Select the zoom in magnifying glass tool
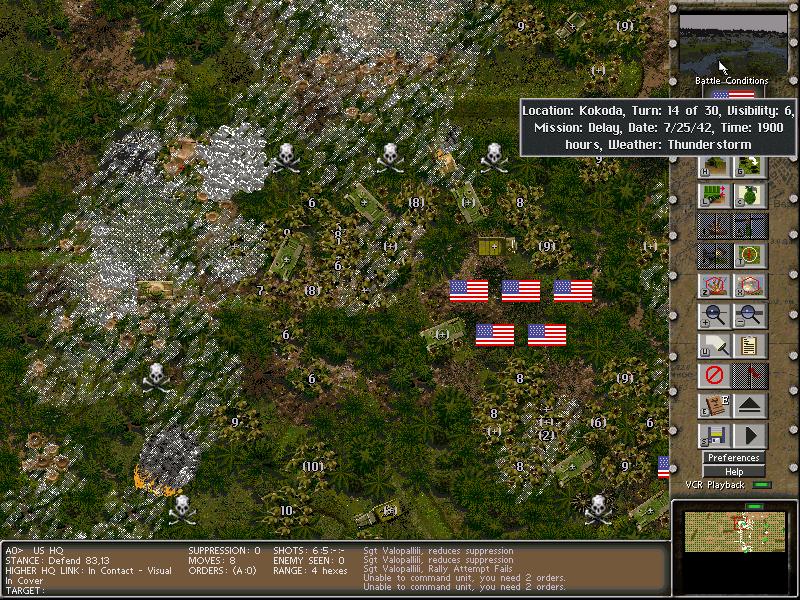 713,314
